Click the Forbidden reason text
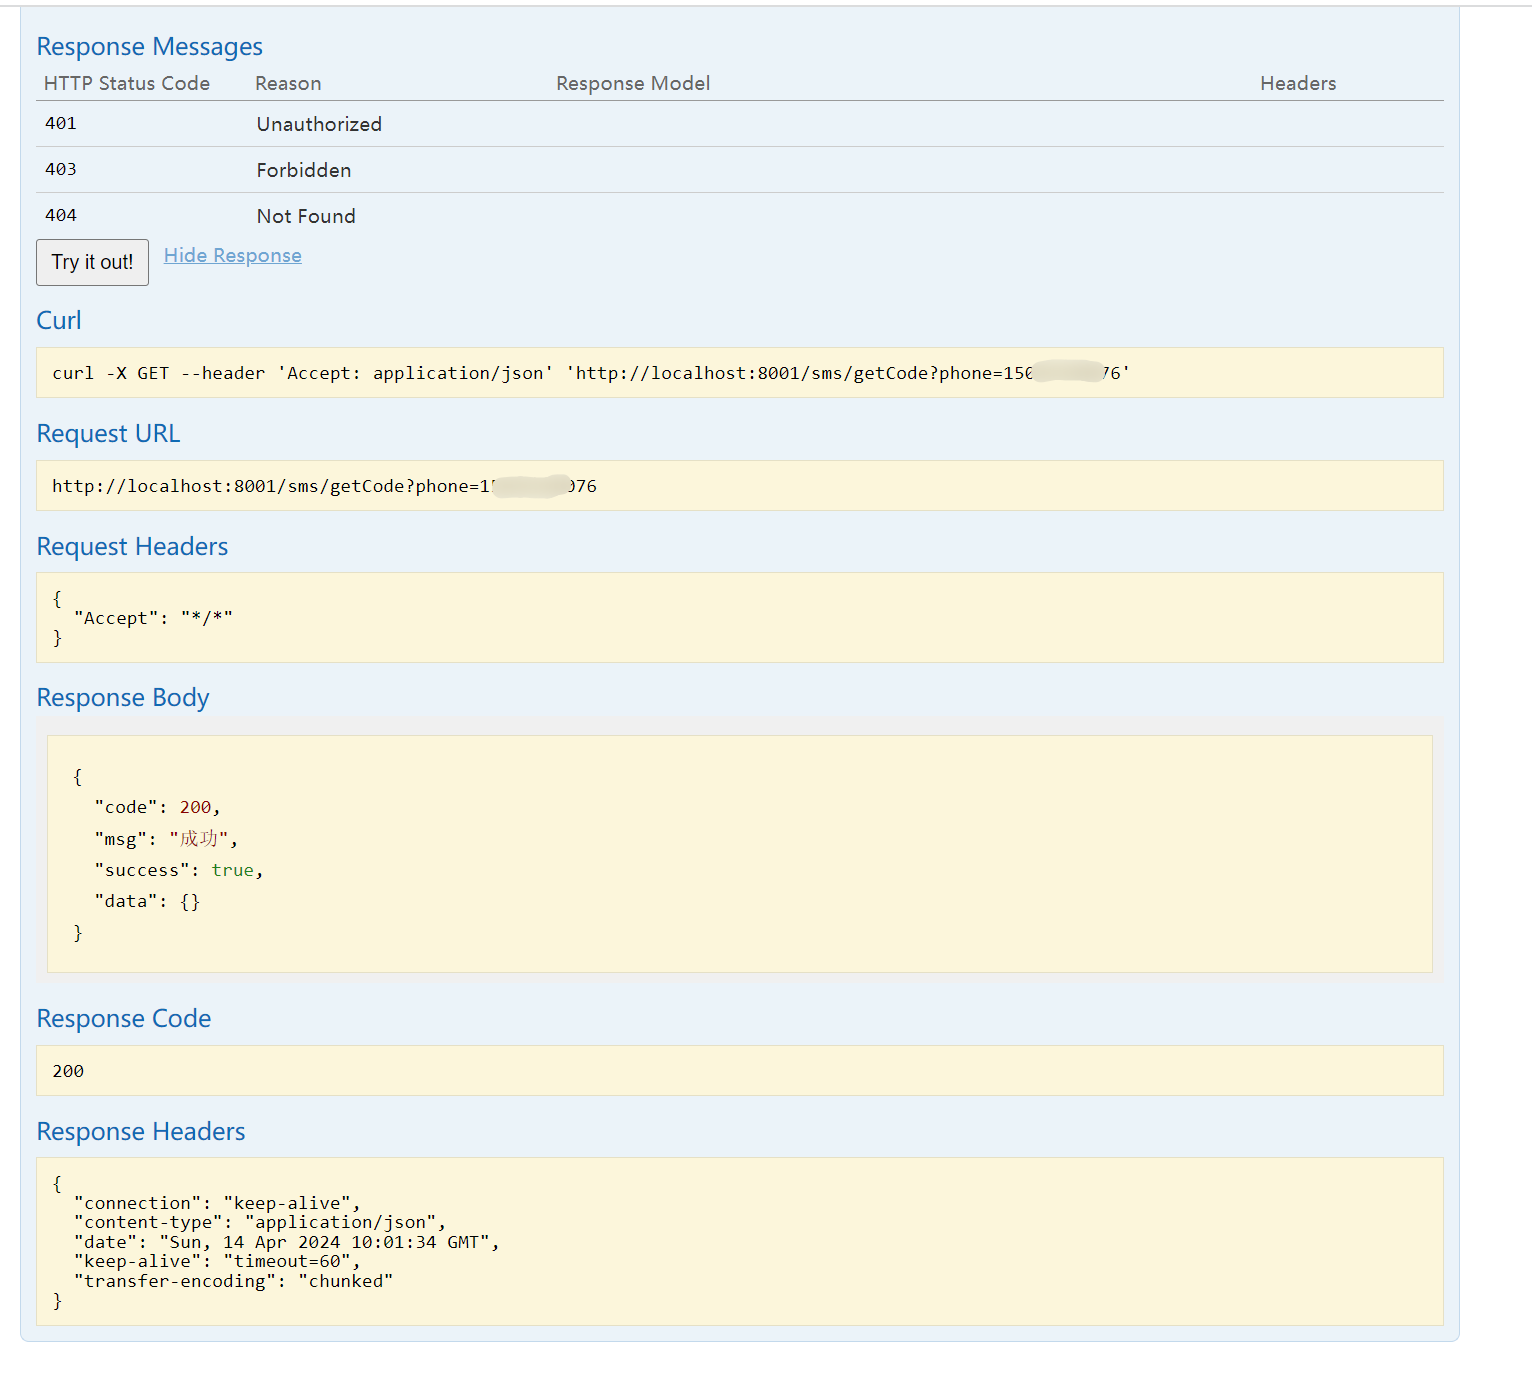This screenshot has width=1532, height=1380. (x=304, y=170)
